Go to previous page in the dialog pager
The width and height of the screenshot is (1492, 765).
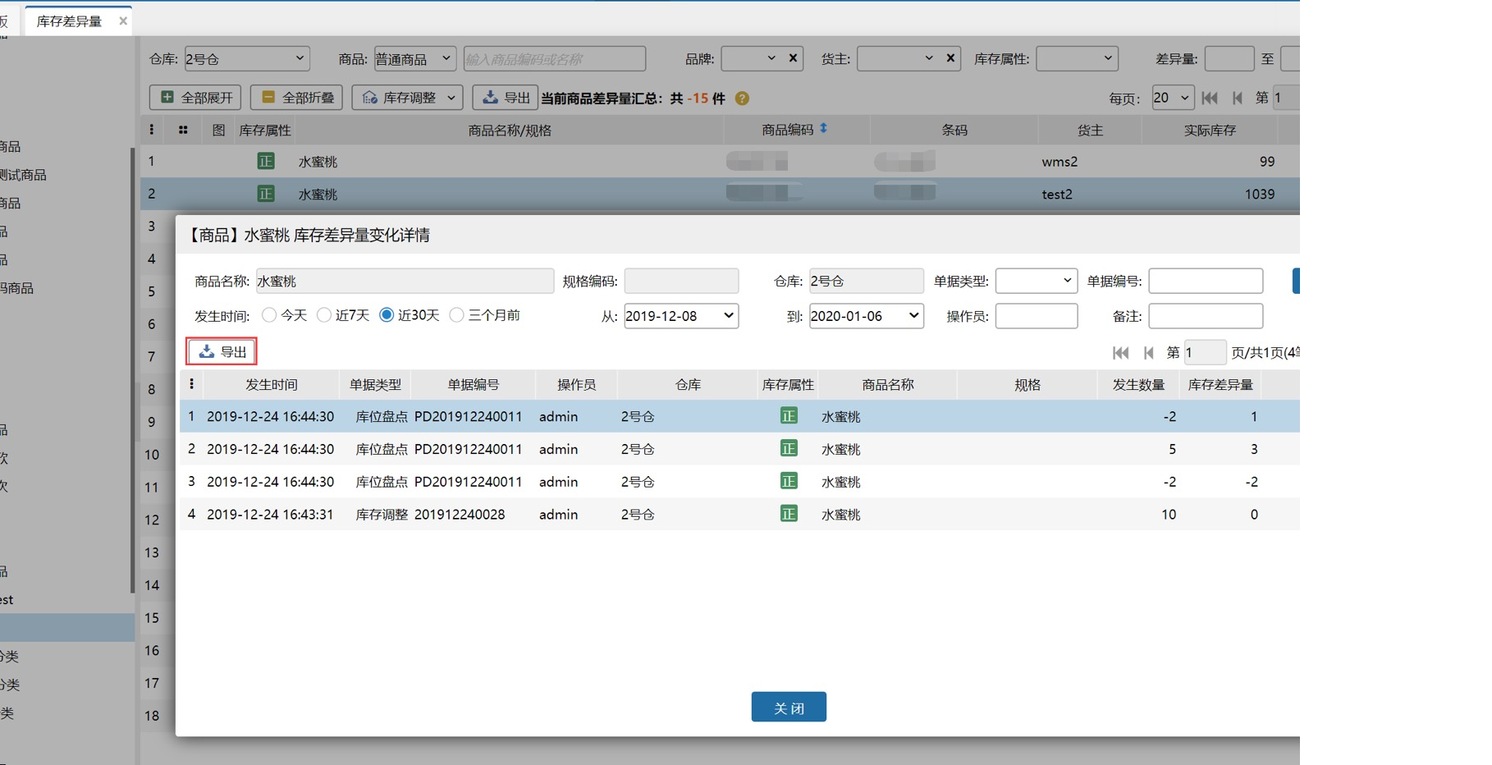tap(1149, 352)
